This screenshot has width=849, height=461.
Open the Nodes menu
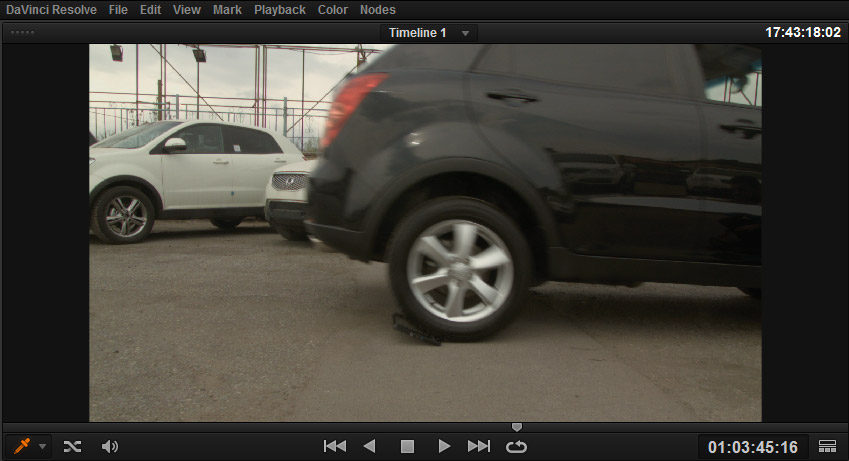pos(377,10)
